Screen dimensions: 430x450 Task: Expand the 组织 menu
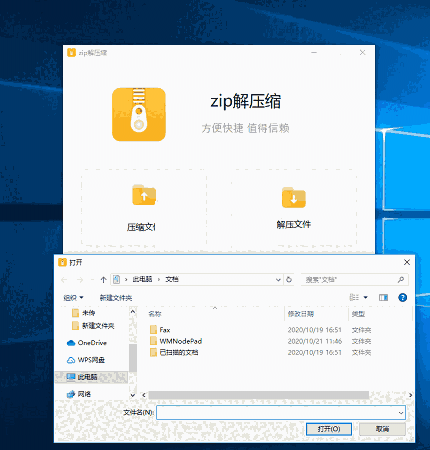click(73, 297)
